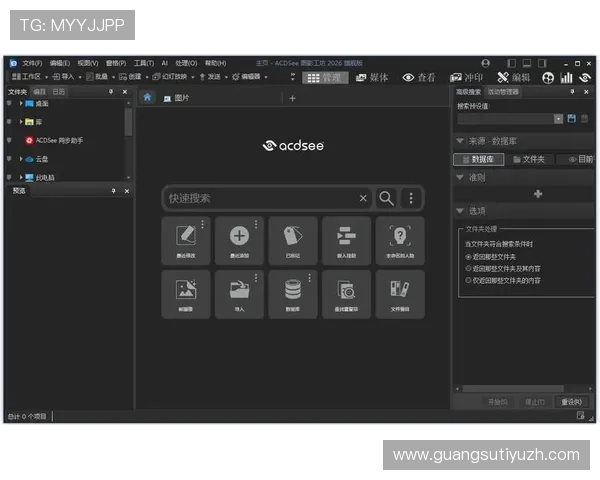600x480 pixels.
Task: Click the status bar icon at bottom right
Action: coord(580,415)
